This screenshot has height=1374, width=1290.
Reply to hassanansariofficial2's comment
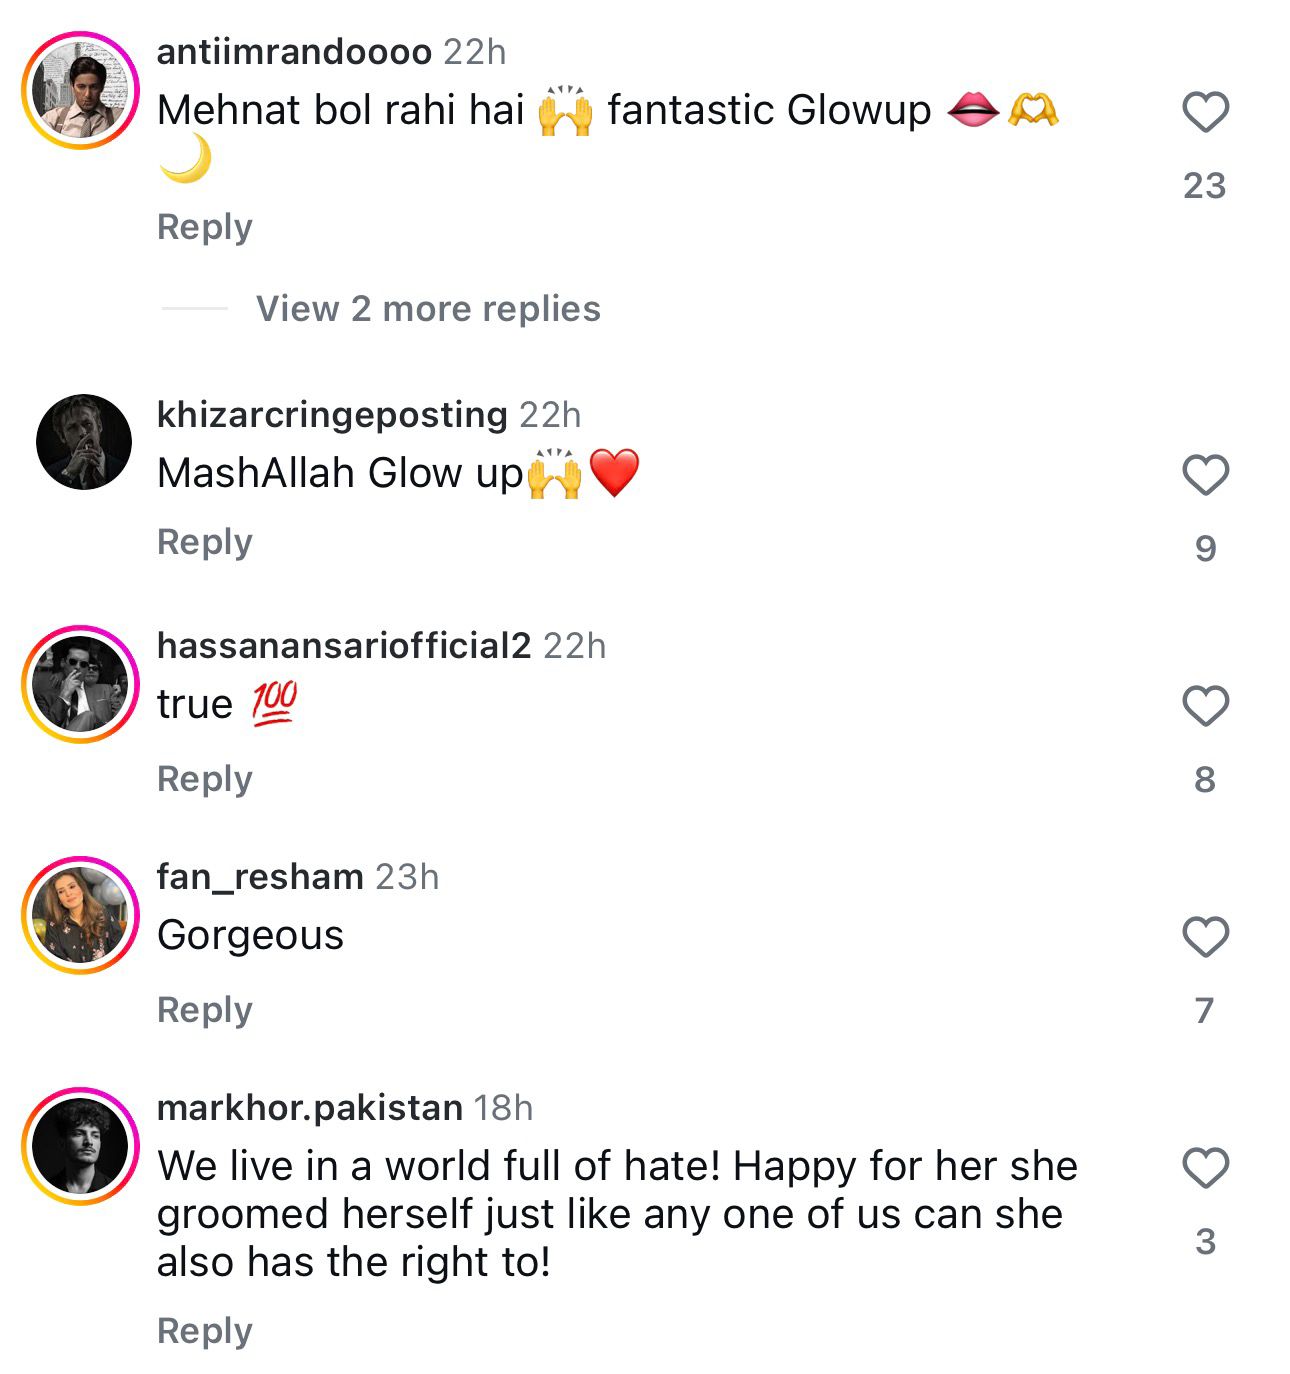pos(205,779)
